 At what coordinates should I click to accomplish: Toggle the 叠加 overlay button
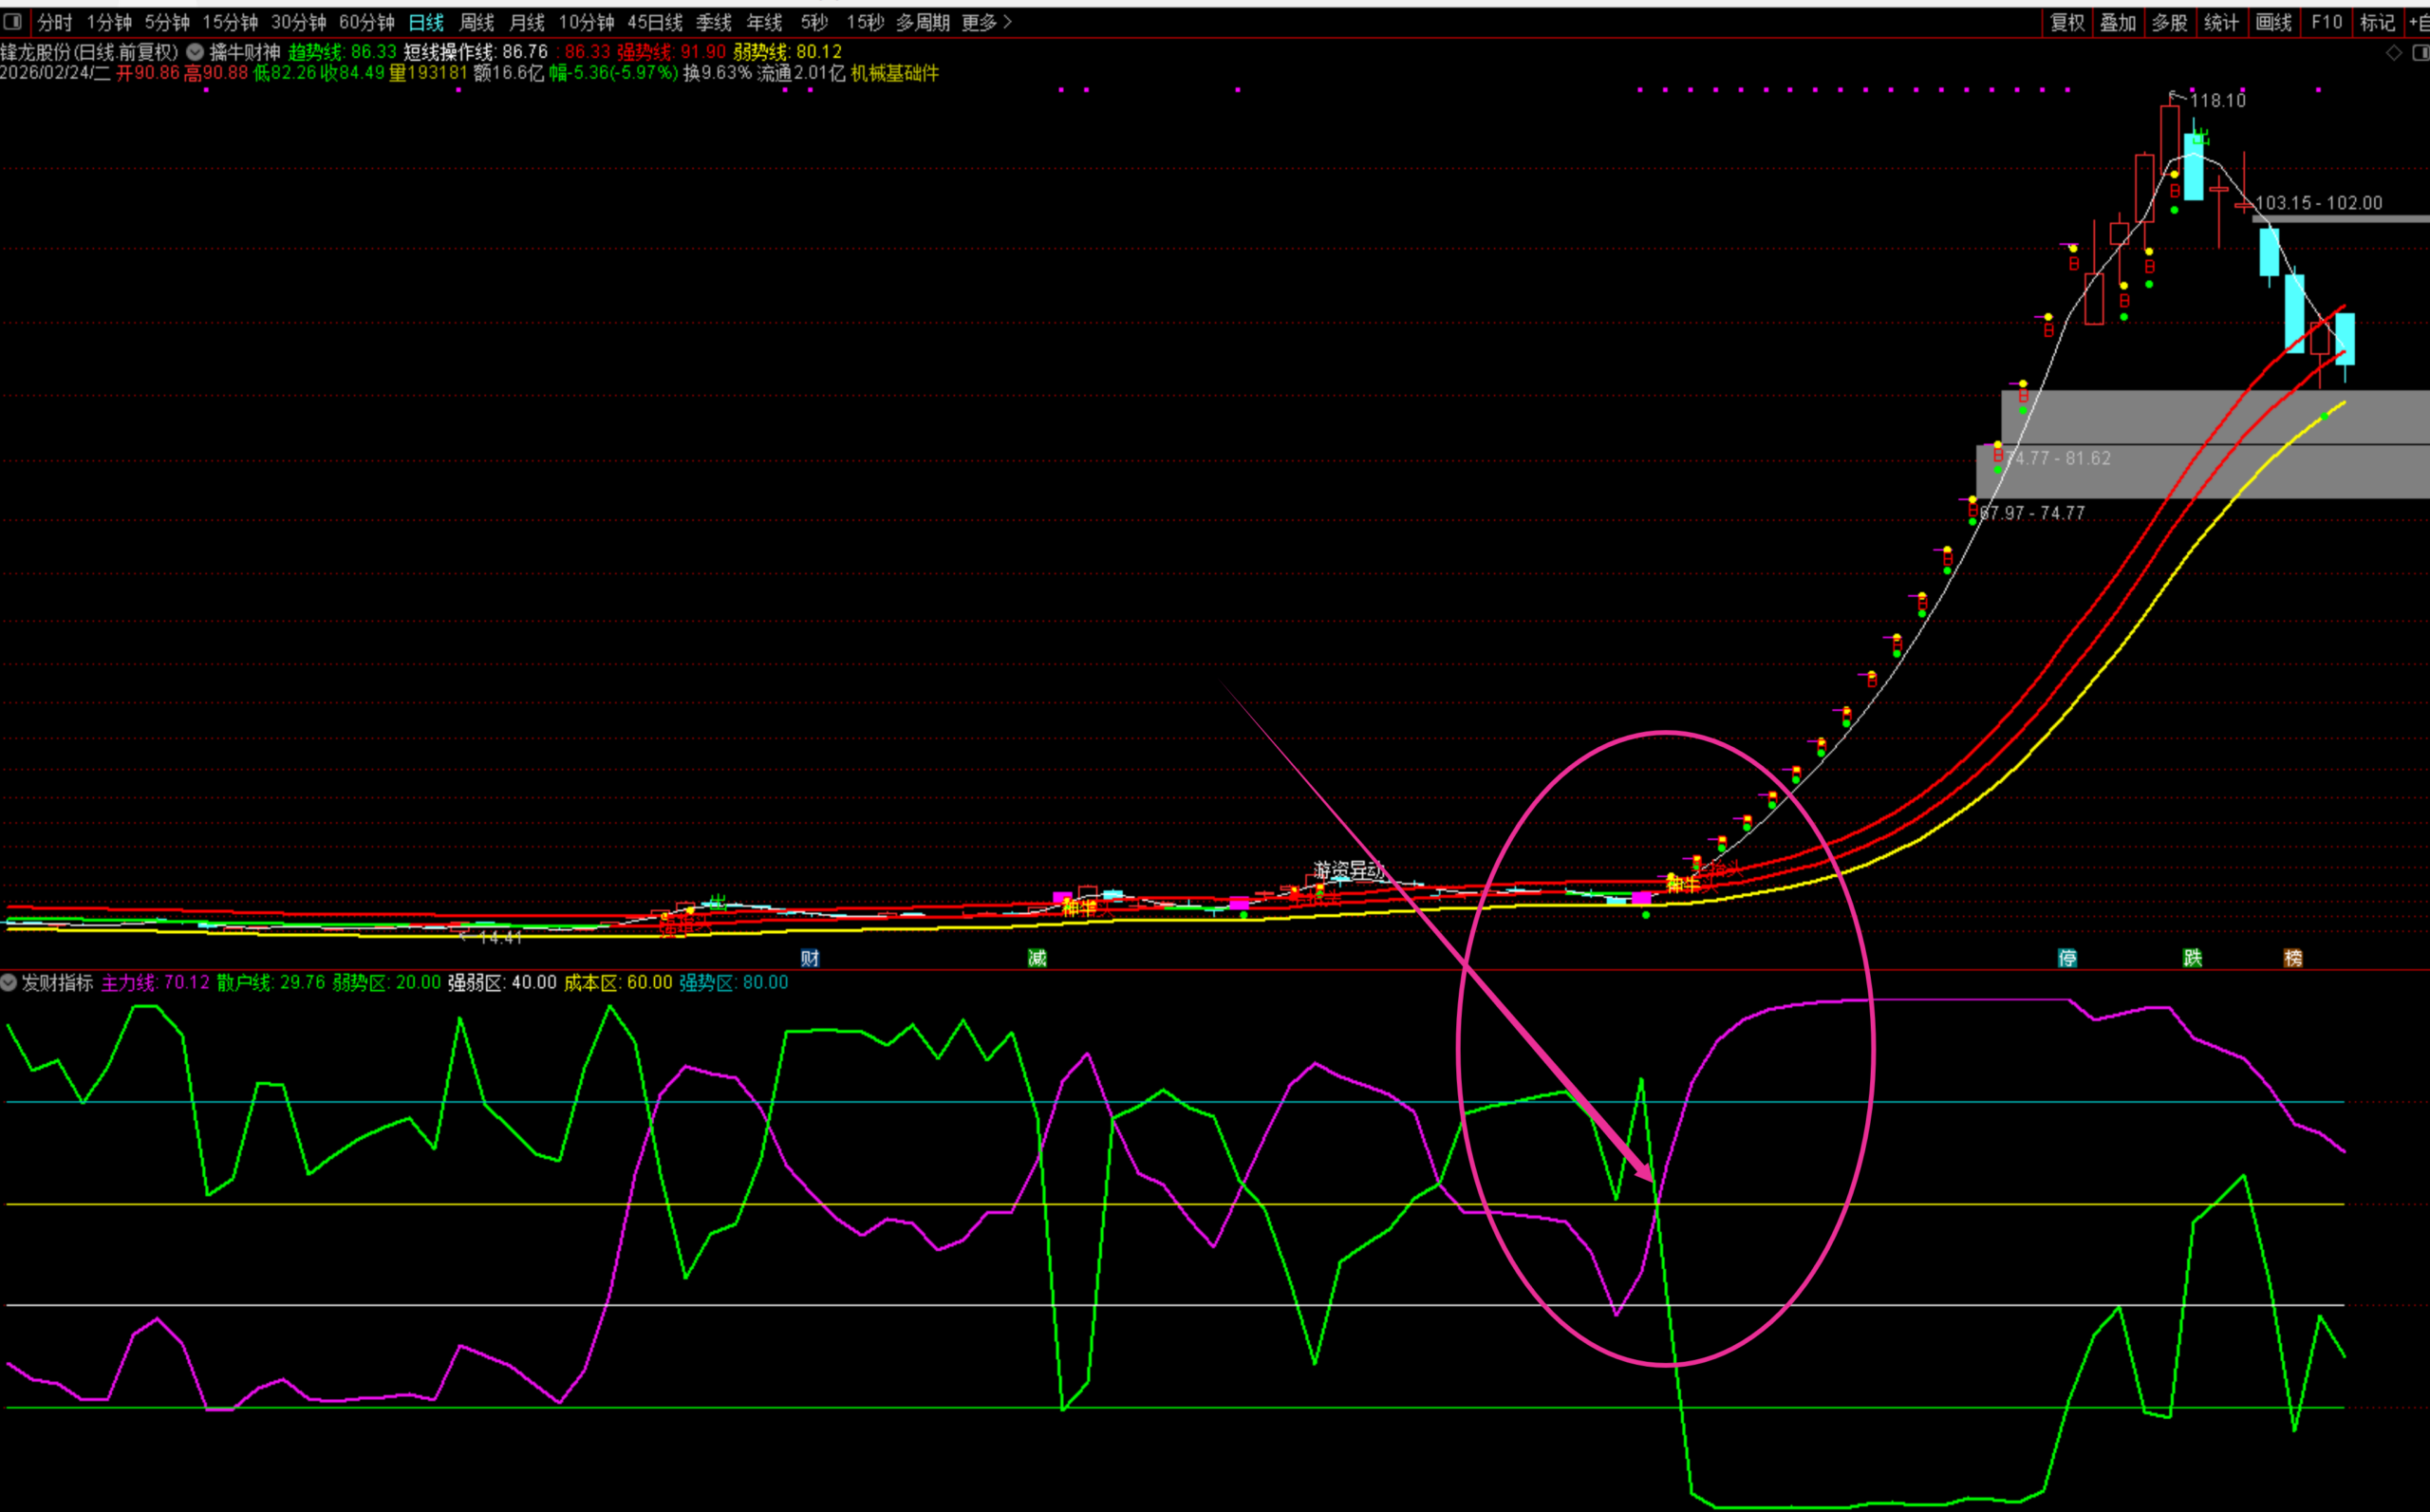pos(2117,22)
